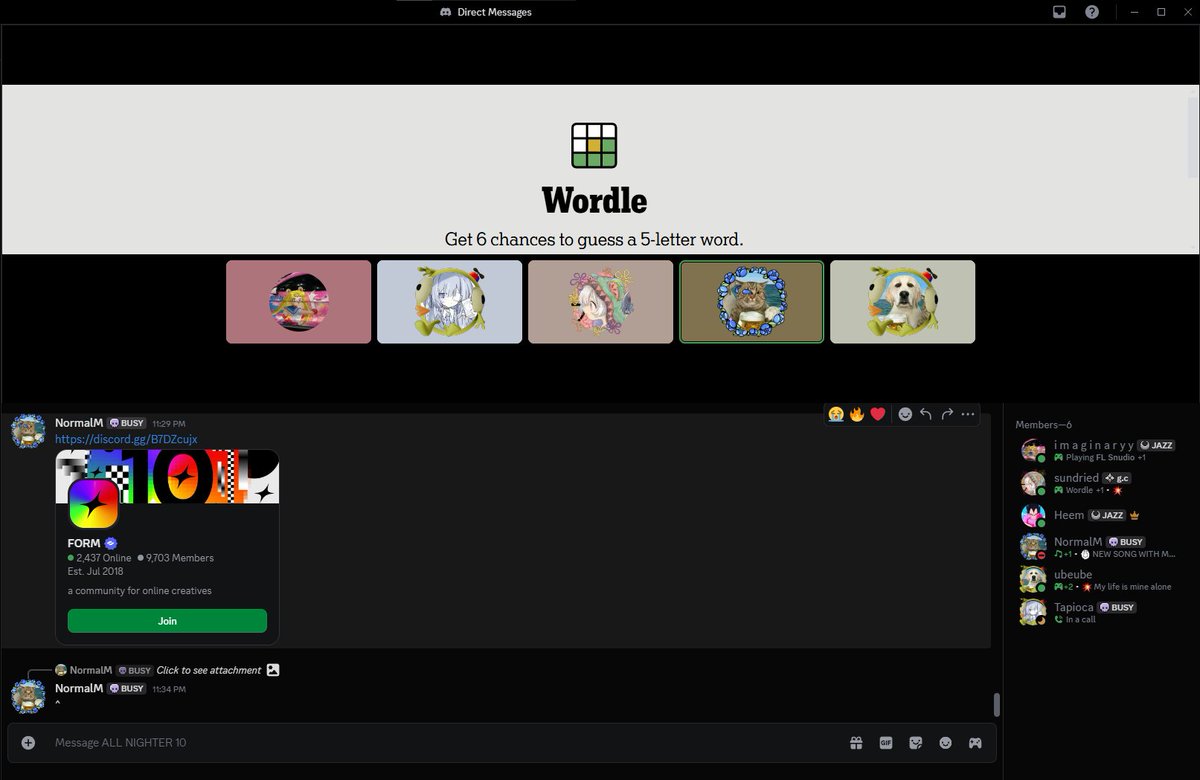Open the GIF picker
Viewport: 1200px width, 780px height.
click(x=885, y=742)
